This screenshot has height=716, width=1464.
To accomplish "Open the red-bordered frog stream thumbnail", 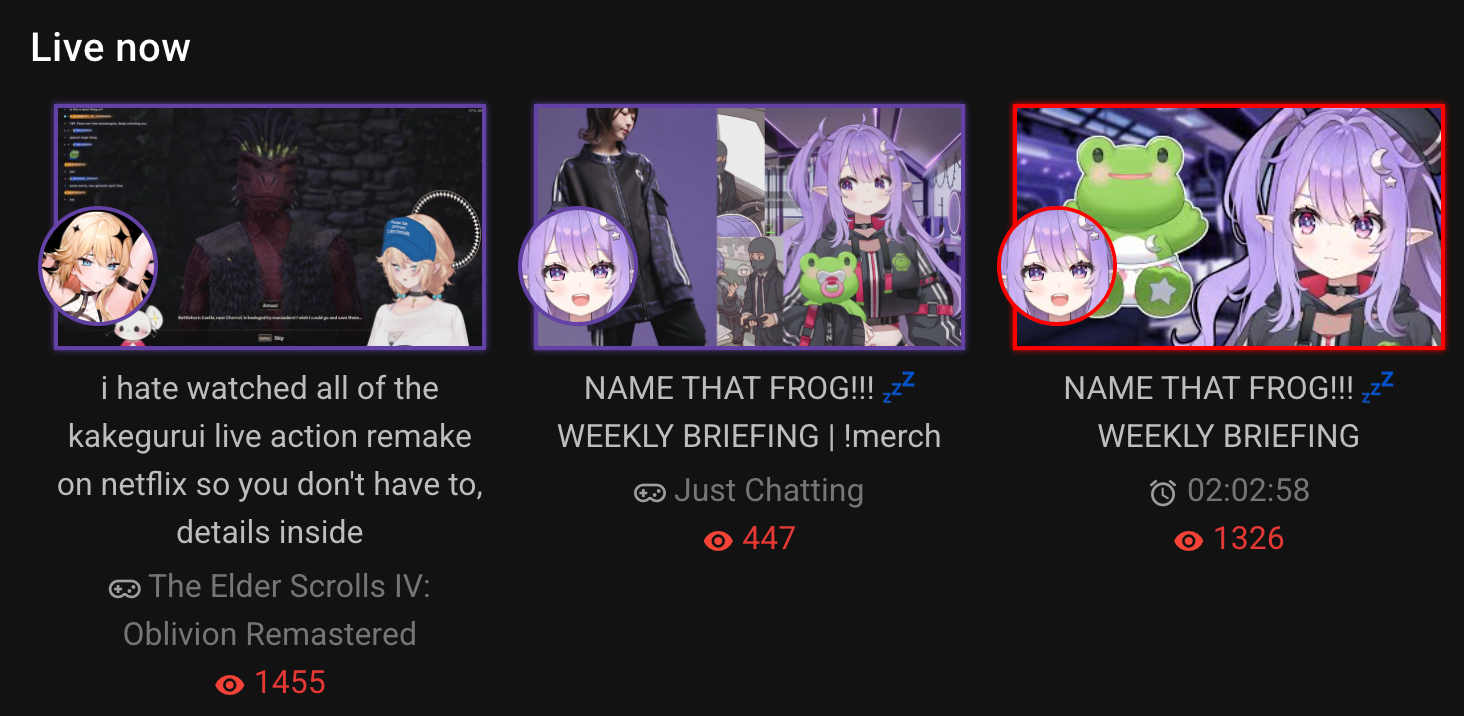I will coord(1229,226).
